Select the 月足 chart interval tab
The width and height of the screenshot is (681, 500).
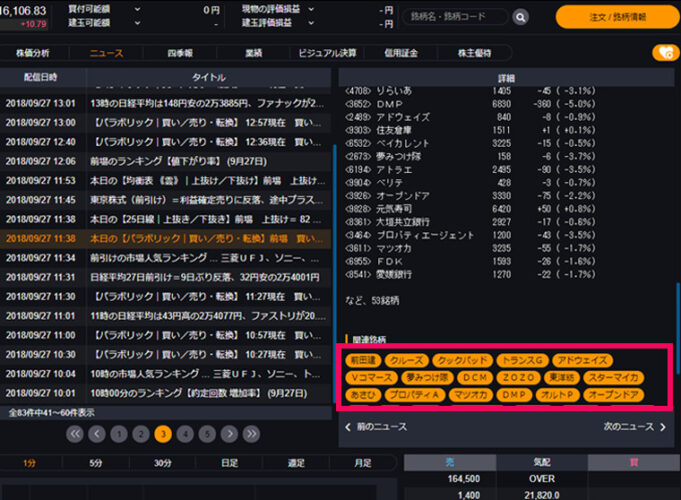(363, 463)
